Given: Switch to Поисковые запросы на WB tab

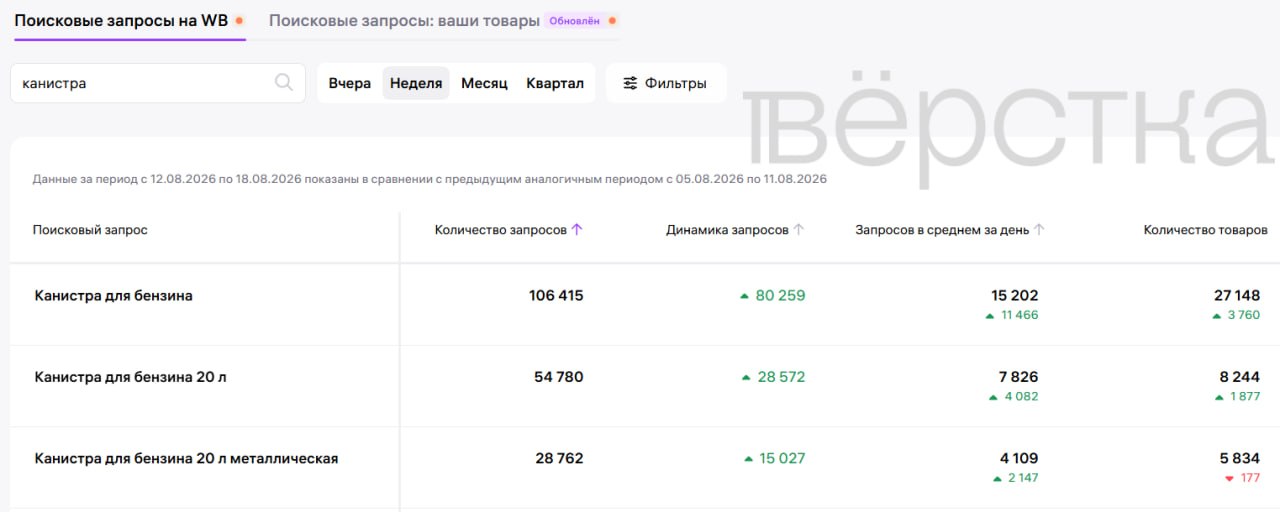Looking at the screenshot, I should click(x=121, y=20).
